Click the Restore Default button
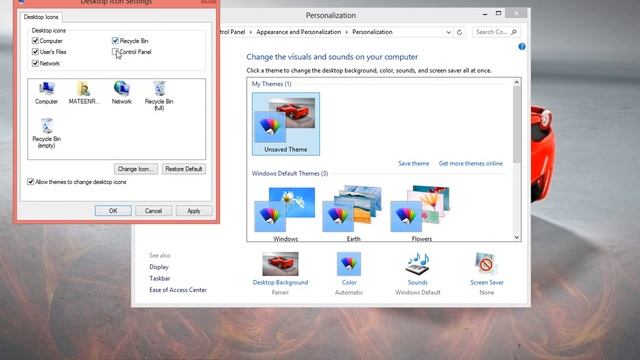640x360 pixels. tap(184, 169)
